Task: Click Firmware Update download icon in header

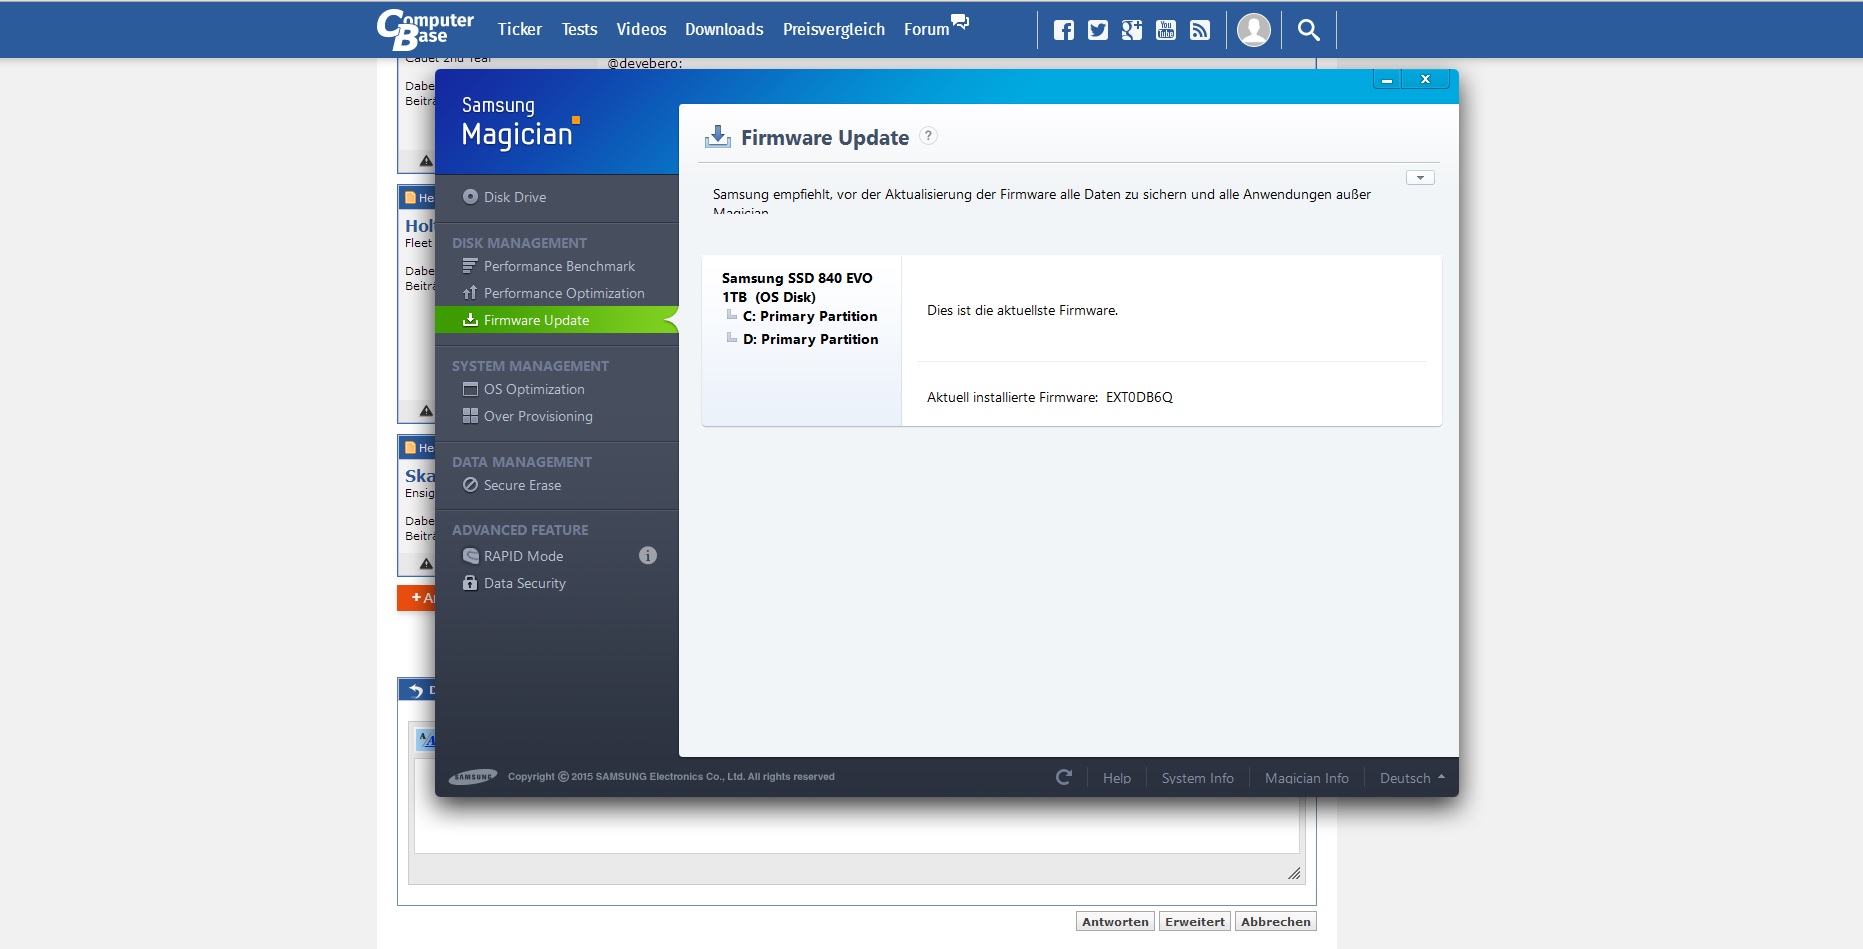Action: 718,136
